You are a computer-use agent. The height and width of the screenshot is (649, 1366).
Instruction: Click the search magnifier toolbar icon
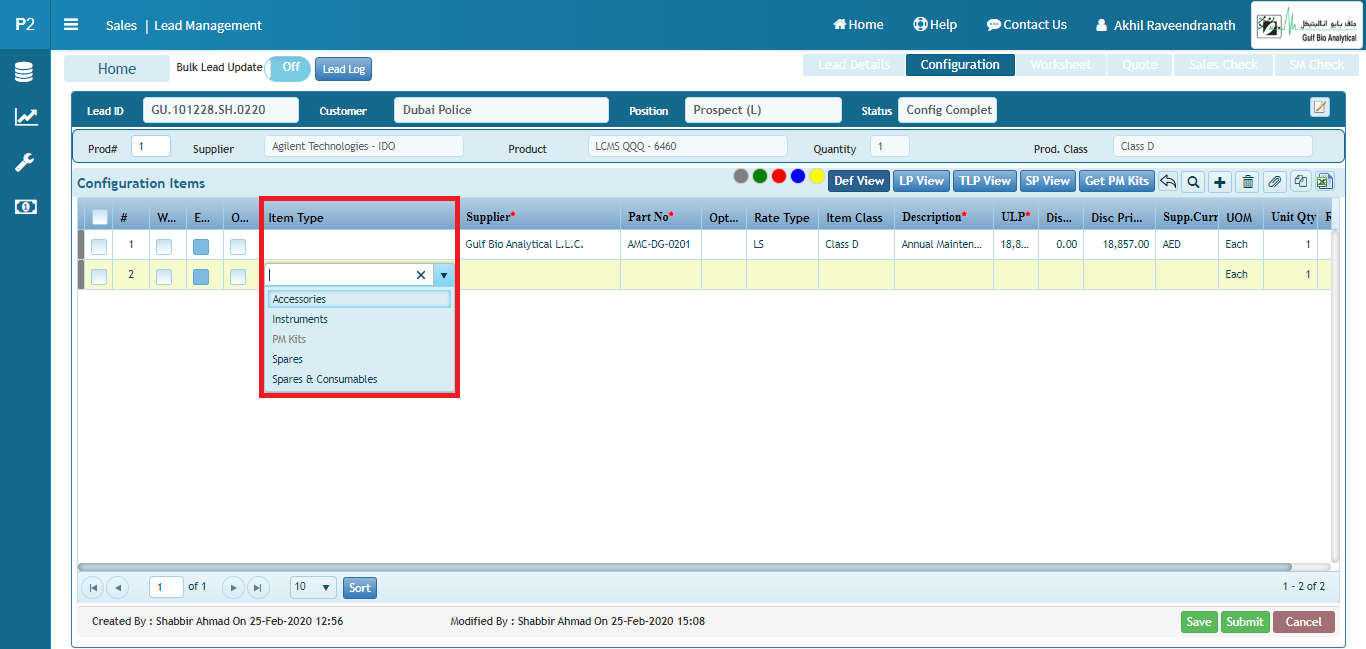[x=1193, y=181]
